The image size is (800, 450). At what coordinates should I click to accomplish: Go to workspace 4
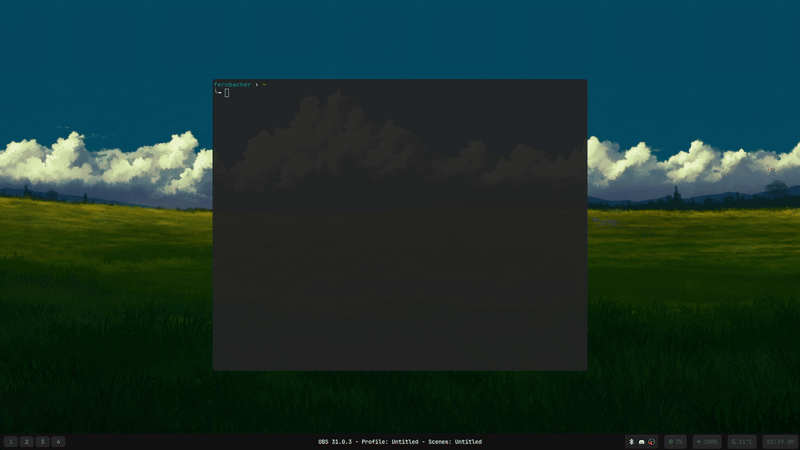[58, 441]
